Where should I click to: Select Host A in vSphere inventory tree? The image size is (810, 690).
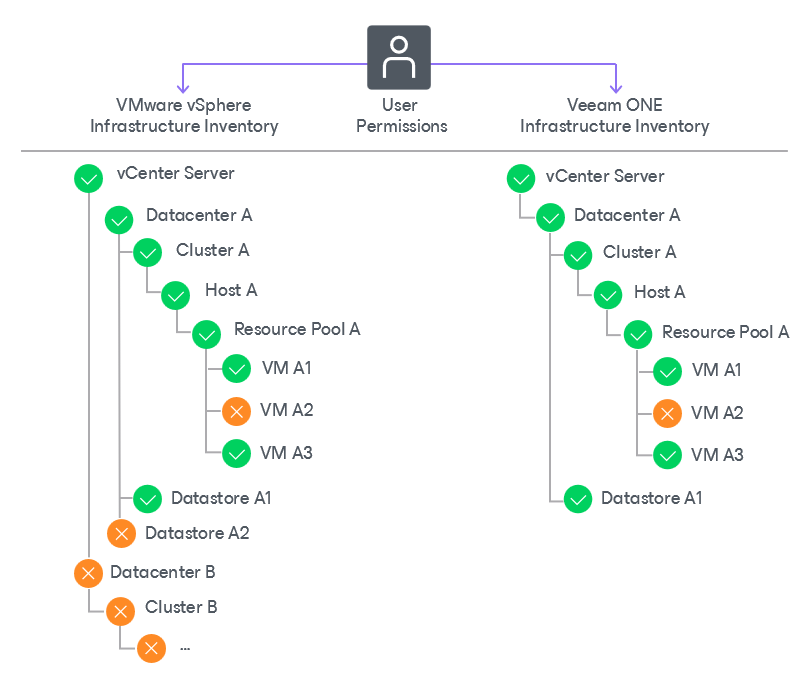tap(231, 290)
